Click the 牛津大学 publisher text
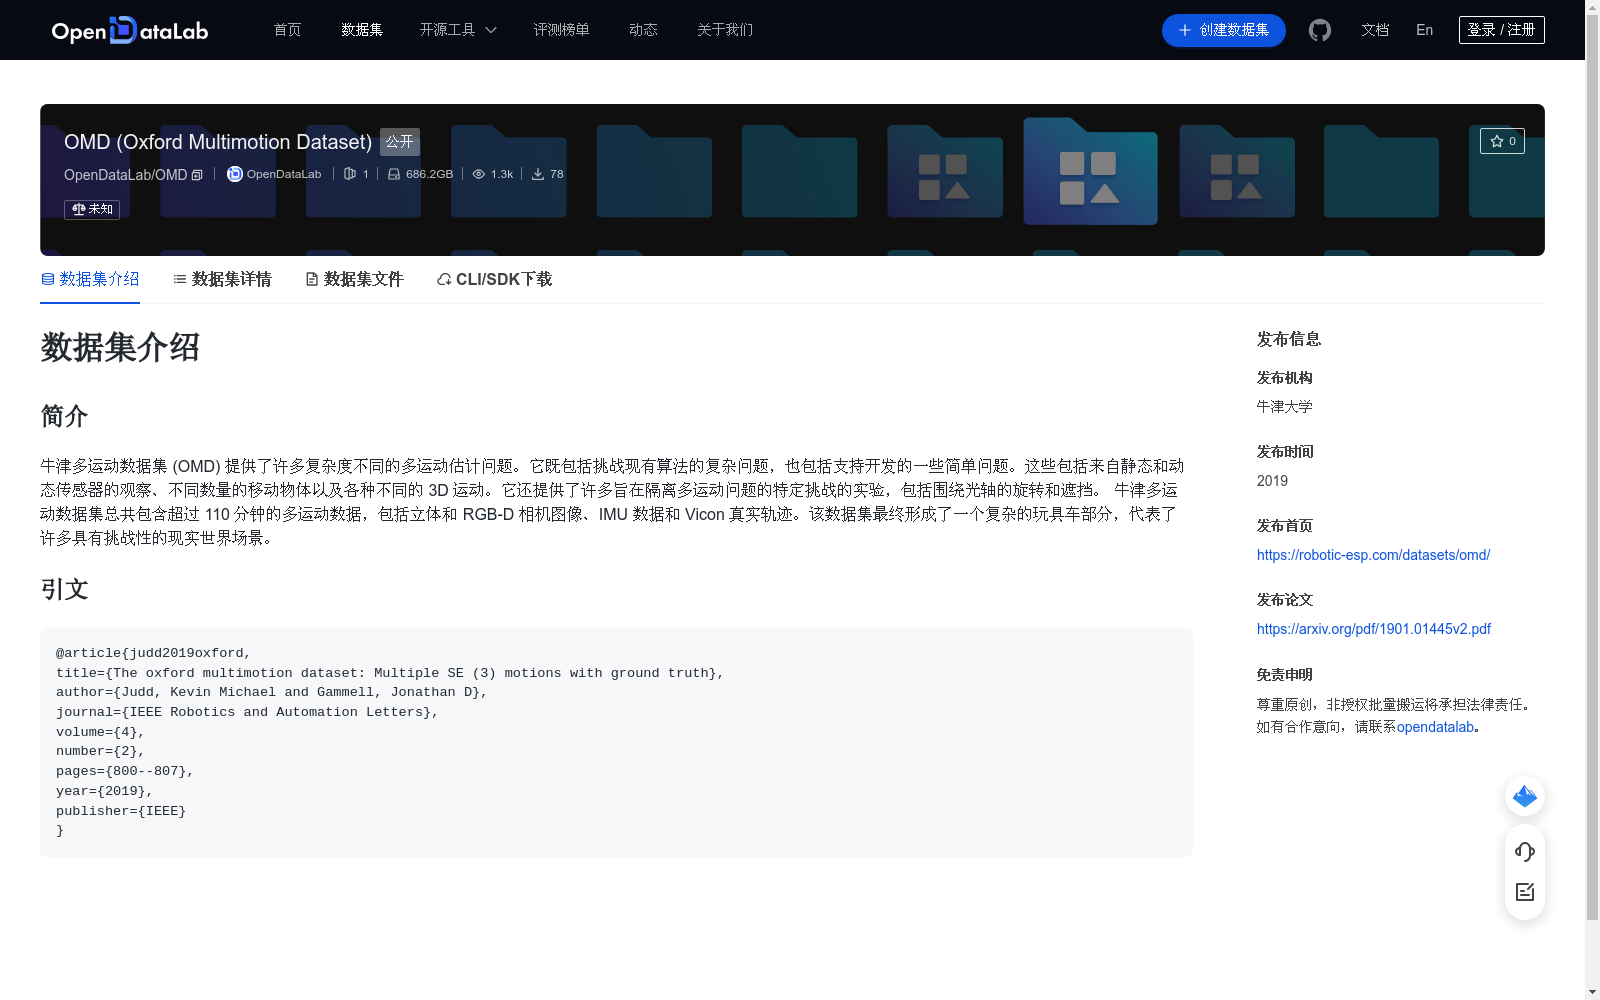This screenshot has height=1000, width=1600. (1284, 407)
